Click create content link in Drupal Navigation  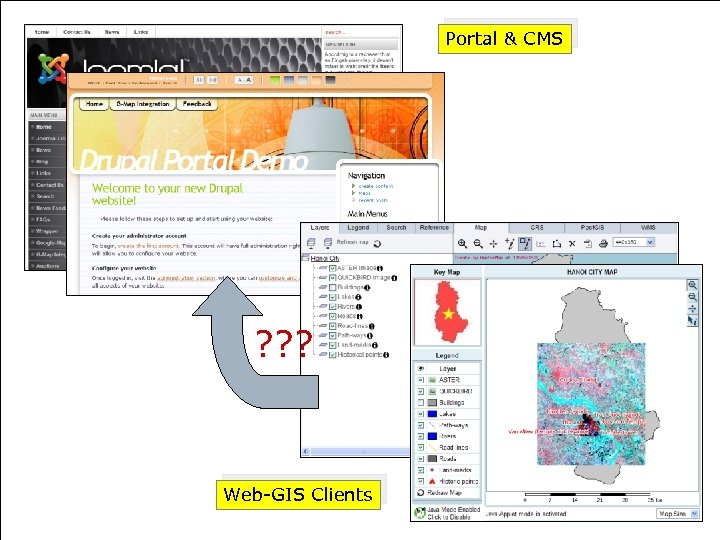(x=376, y=186)
